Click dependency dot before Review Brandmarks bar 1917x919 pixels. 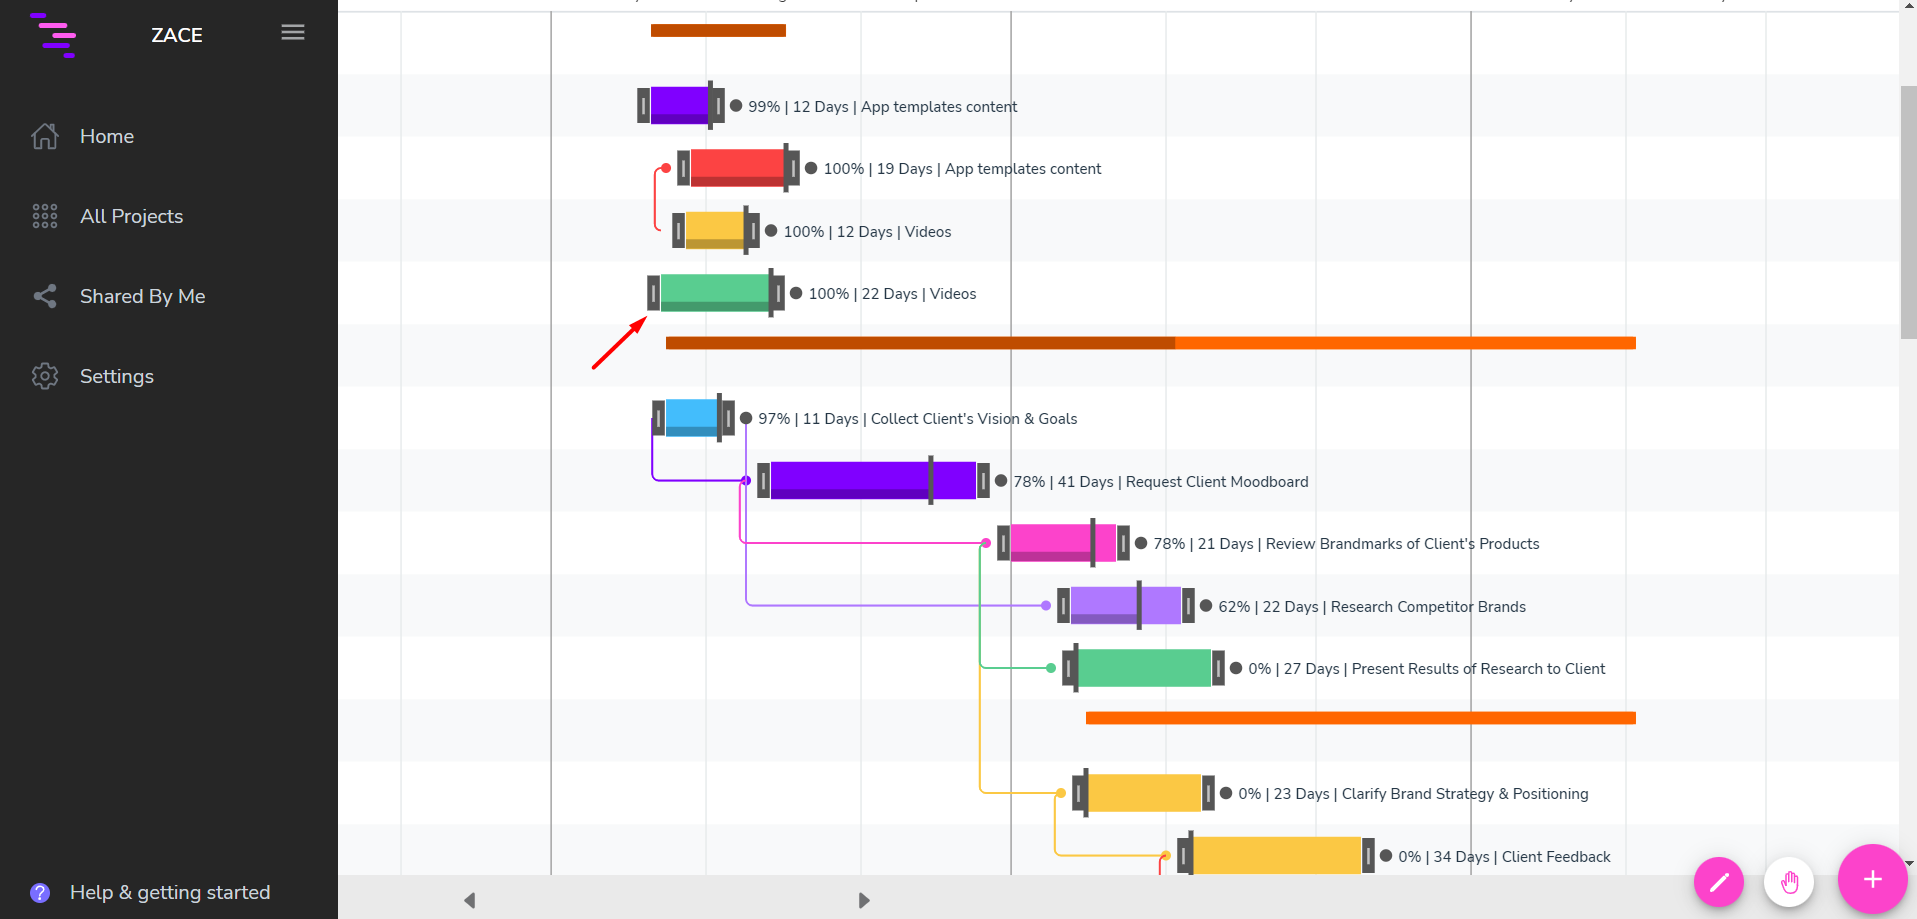[x=986, y=543]
